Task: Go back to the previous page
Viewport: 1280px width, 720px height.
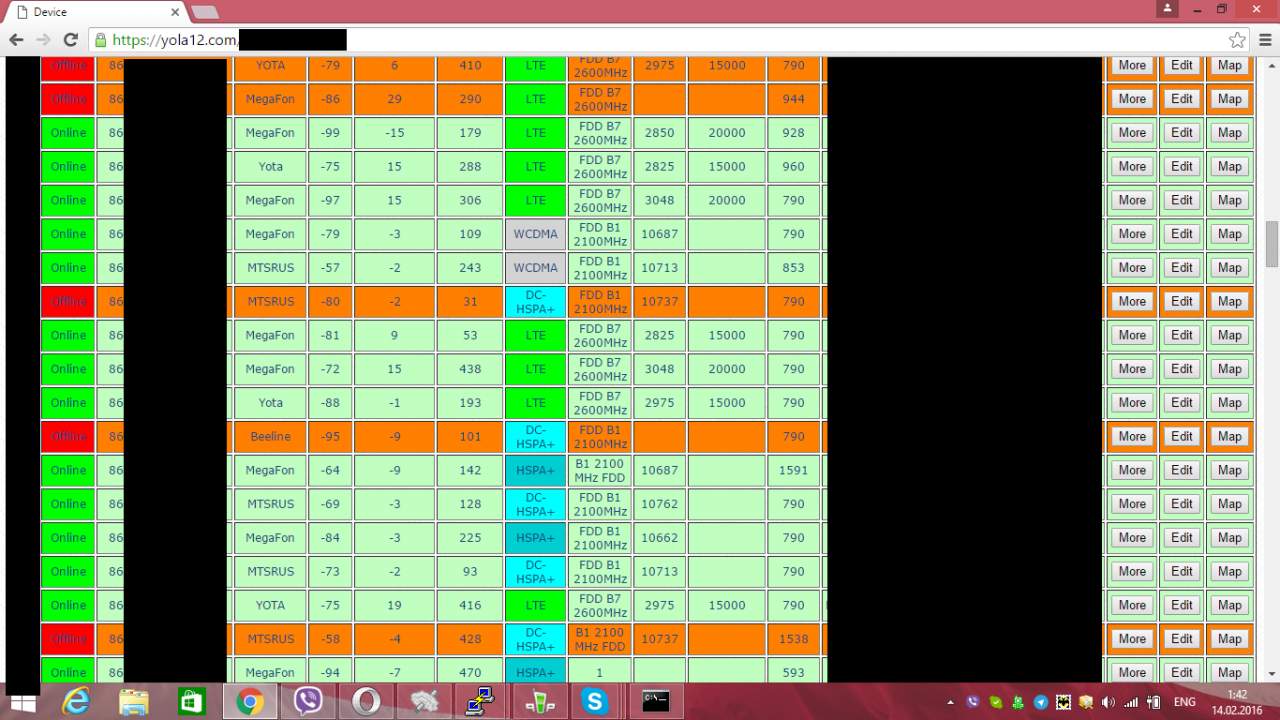Action: coord(16,40)
